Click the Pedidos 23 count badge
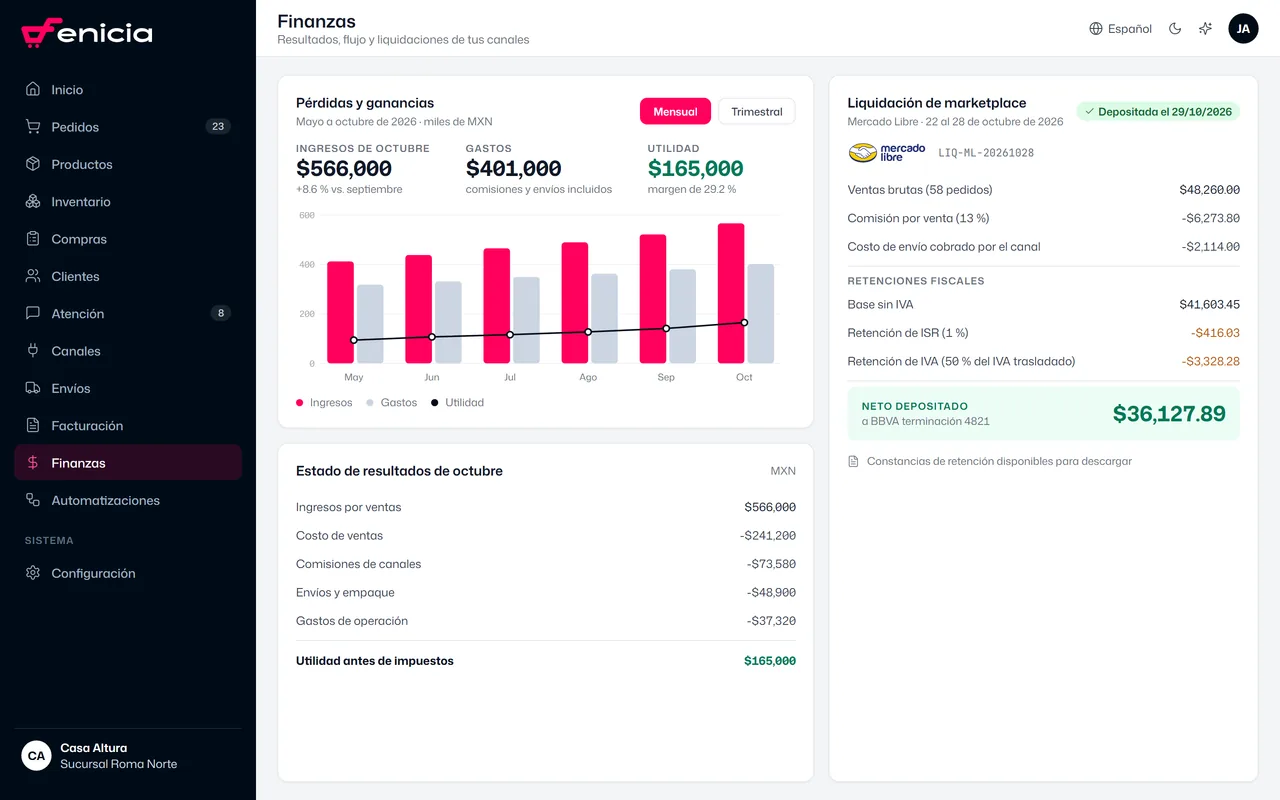Screen dimensions: 1280x800 pos(218,126)
